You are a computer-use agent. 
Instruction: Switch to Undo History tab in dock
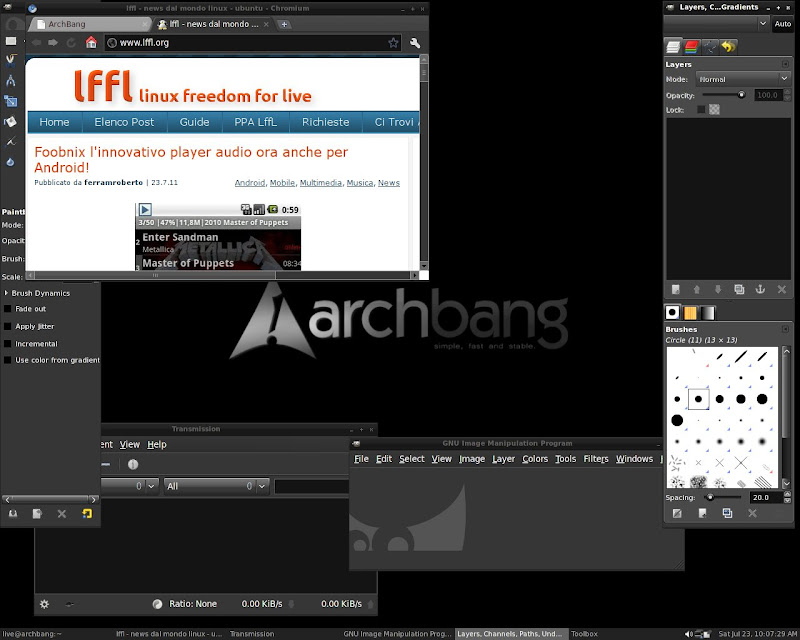(729, 47)
